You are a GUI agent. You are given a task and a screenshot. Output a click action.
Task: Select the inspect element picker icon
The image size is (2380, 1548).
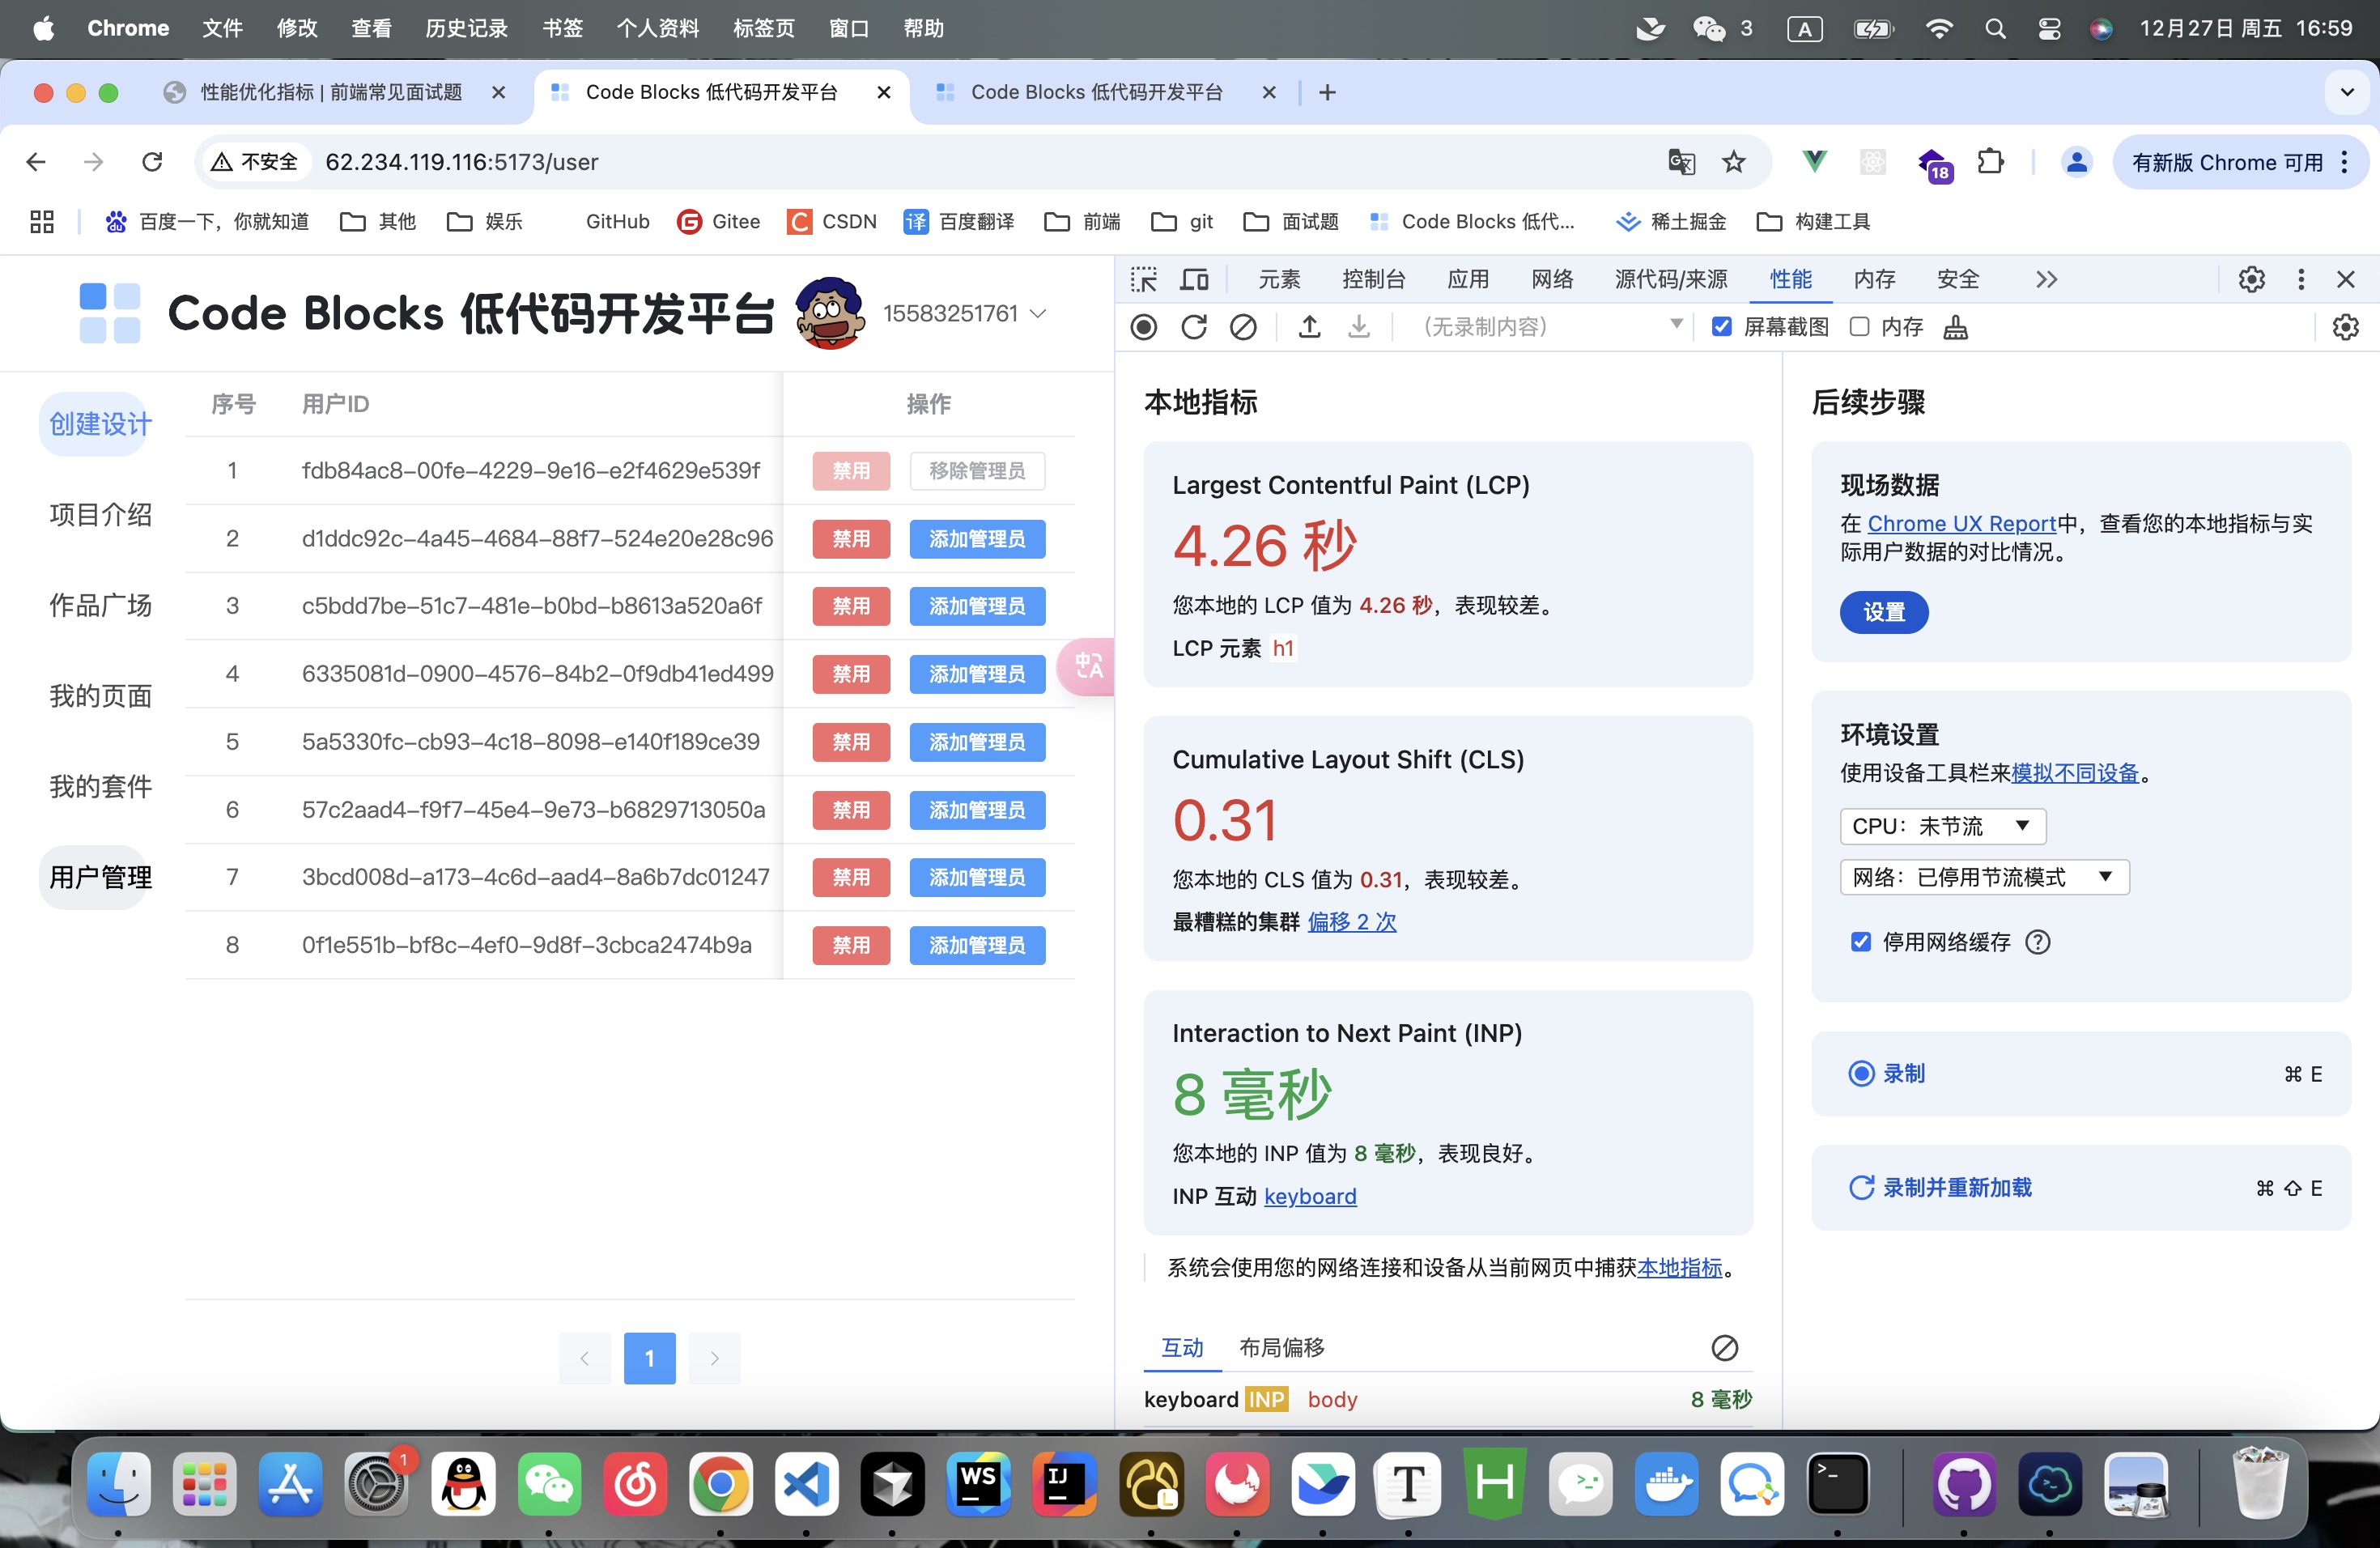tap(1144, 279)
